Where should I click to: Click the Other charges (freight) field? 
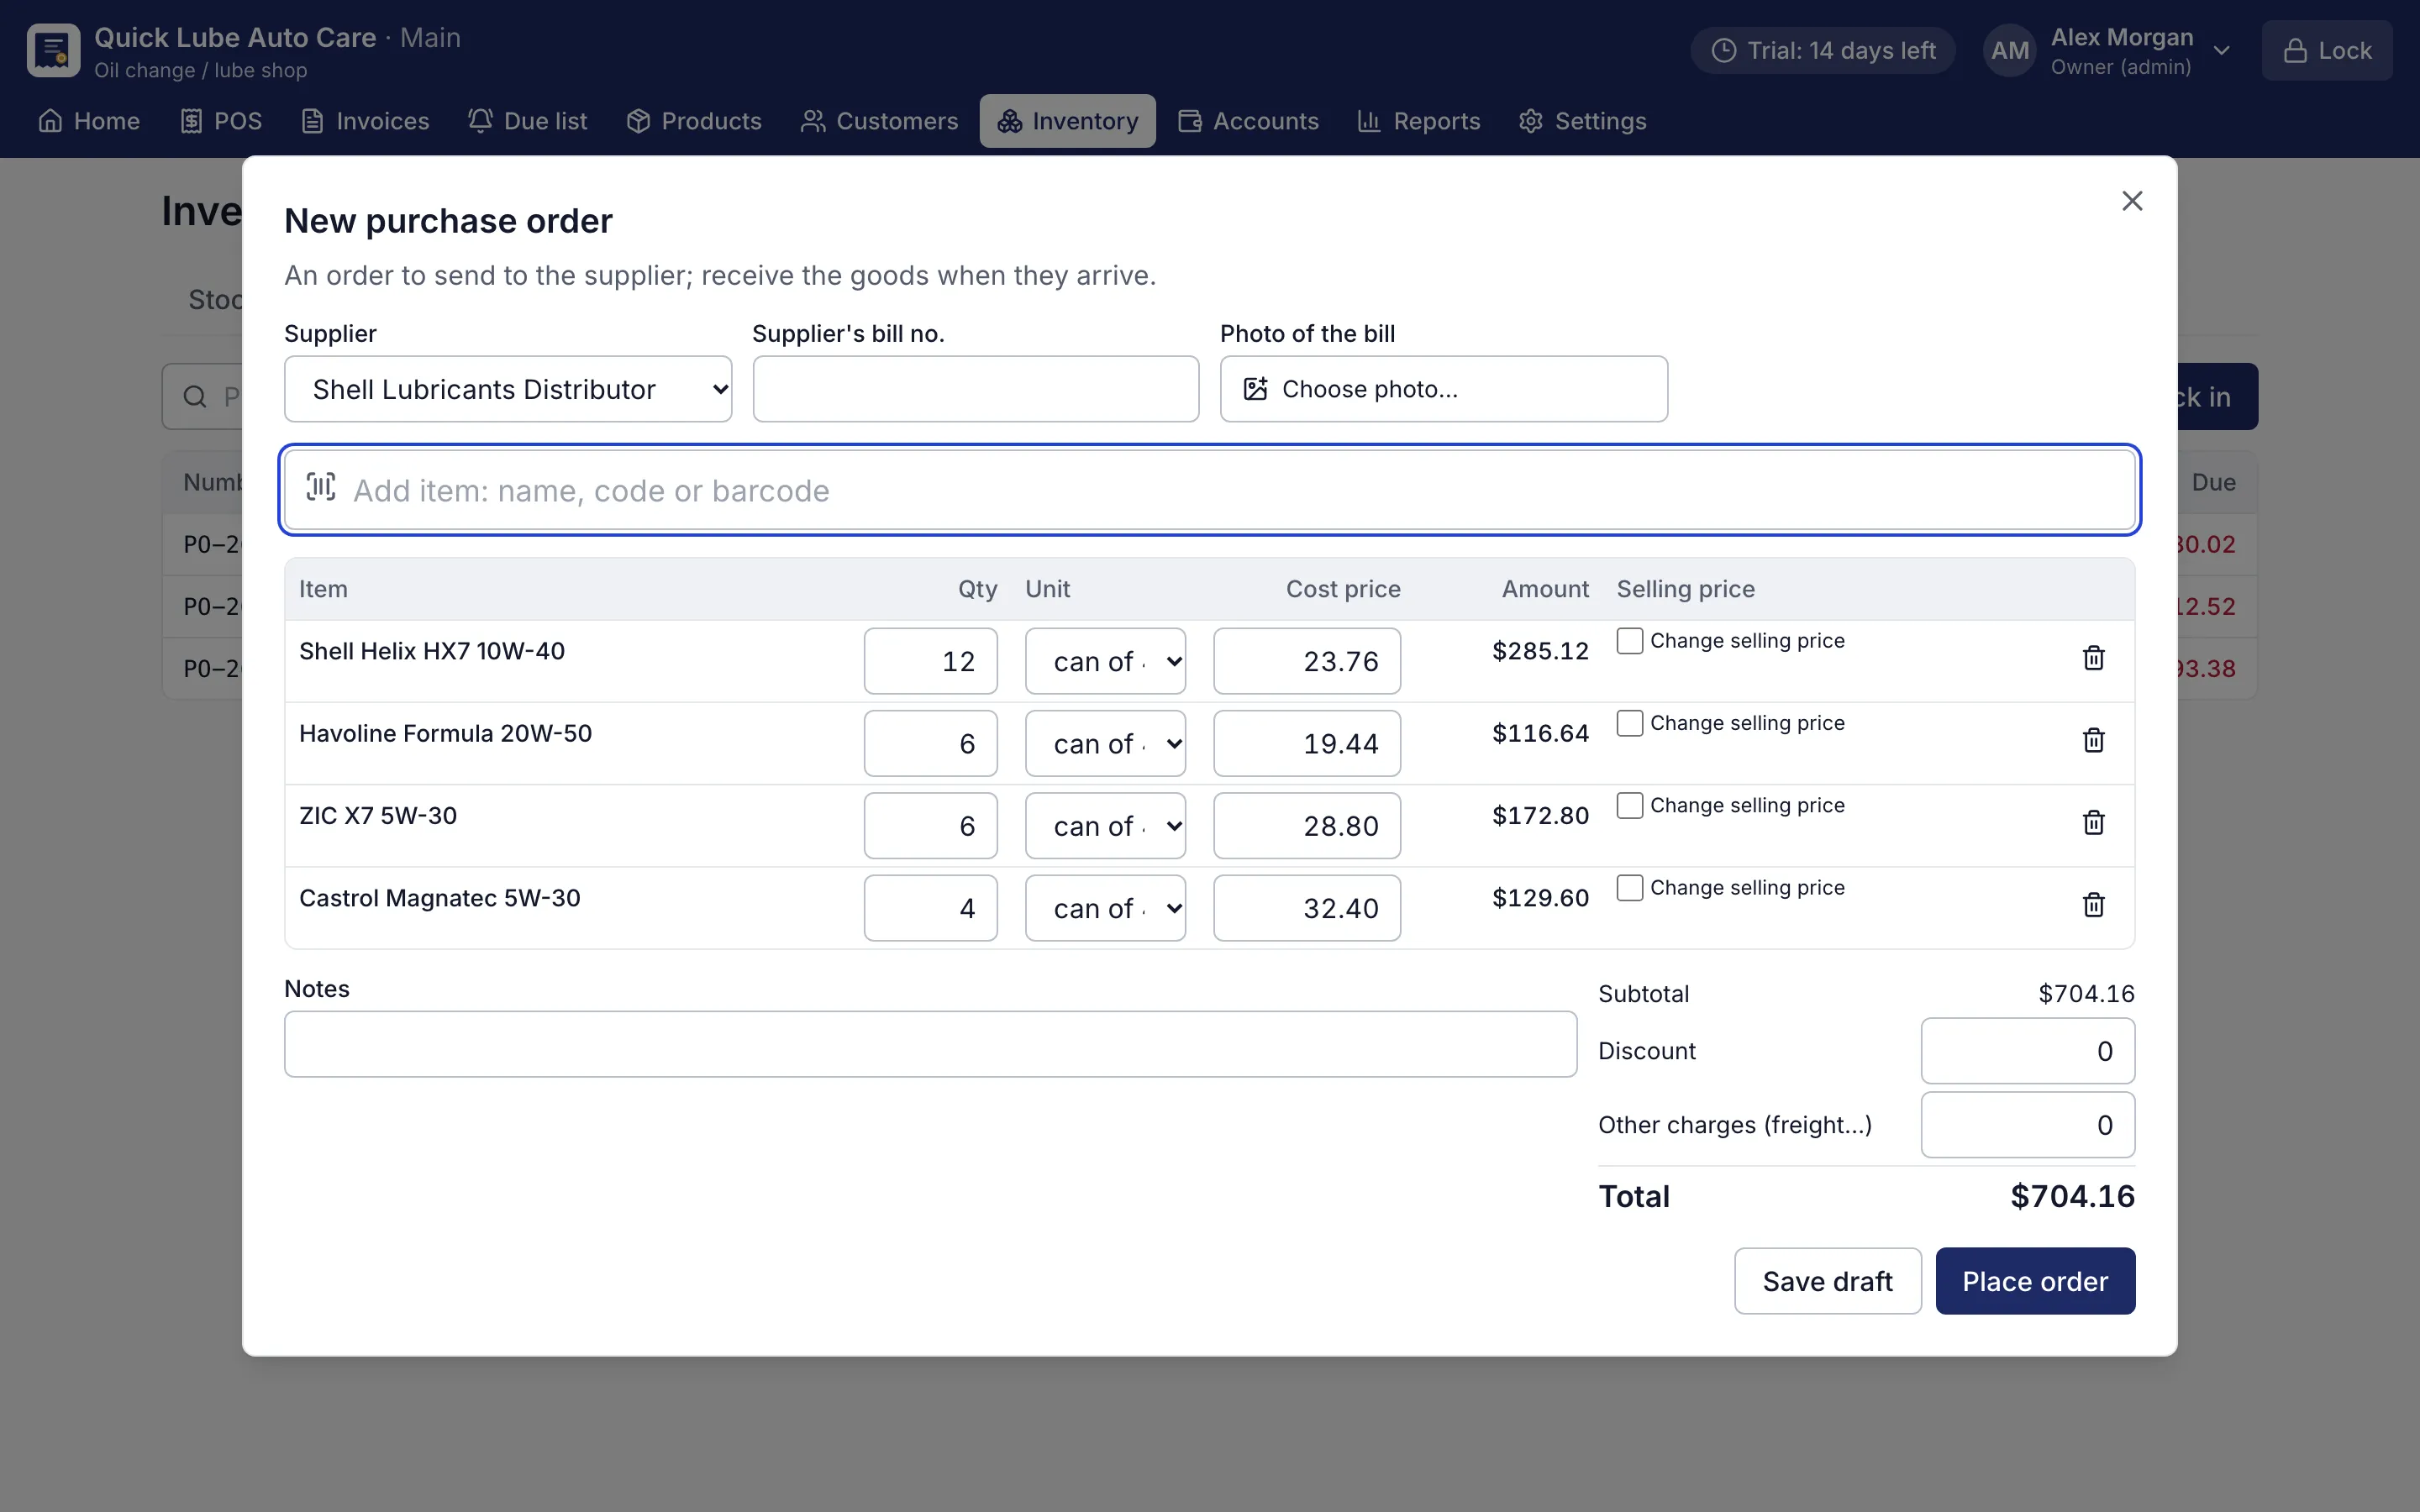coord(2027,1125)
